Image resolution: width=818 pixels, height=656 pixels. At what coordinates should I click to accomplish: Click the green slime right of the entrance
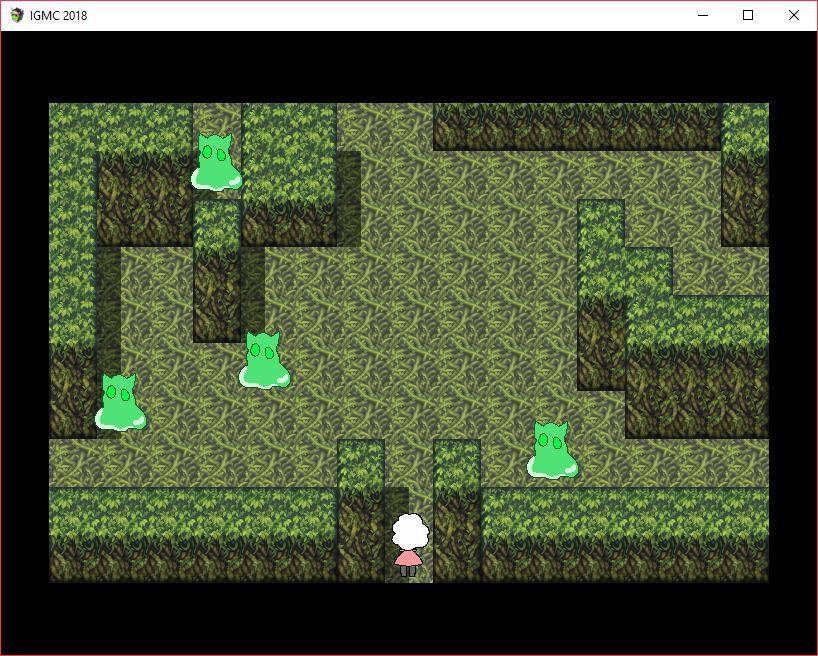(552, 450)
